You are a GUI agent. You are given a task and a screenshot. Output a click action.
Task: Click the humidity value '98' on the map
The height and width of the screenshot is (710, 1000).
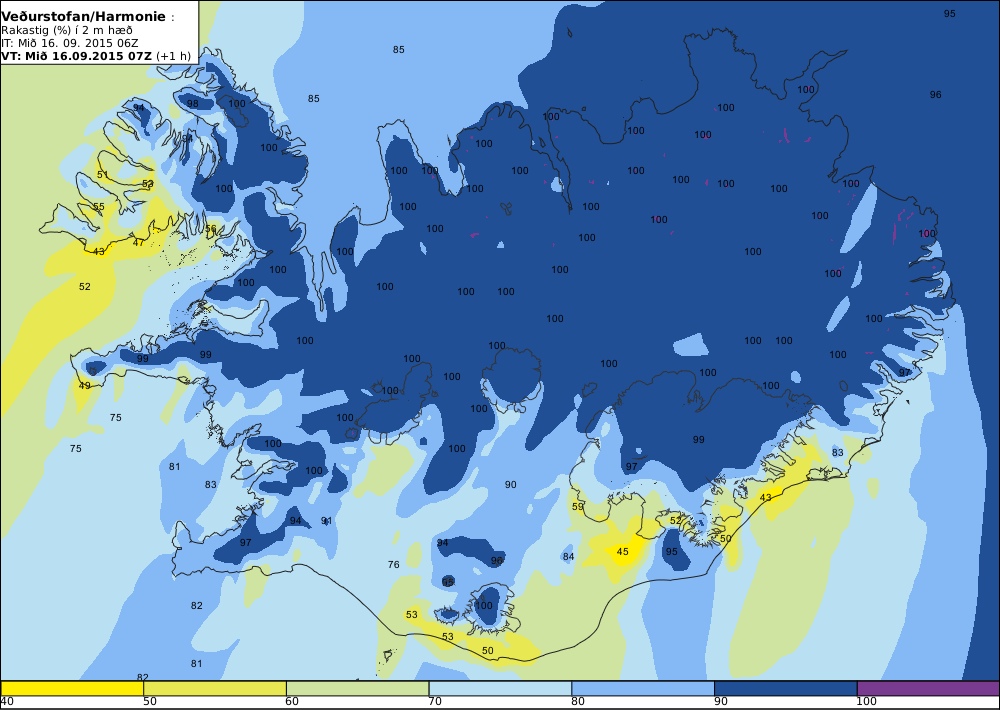click(x=192, y=103)
